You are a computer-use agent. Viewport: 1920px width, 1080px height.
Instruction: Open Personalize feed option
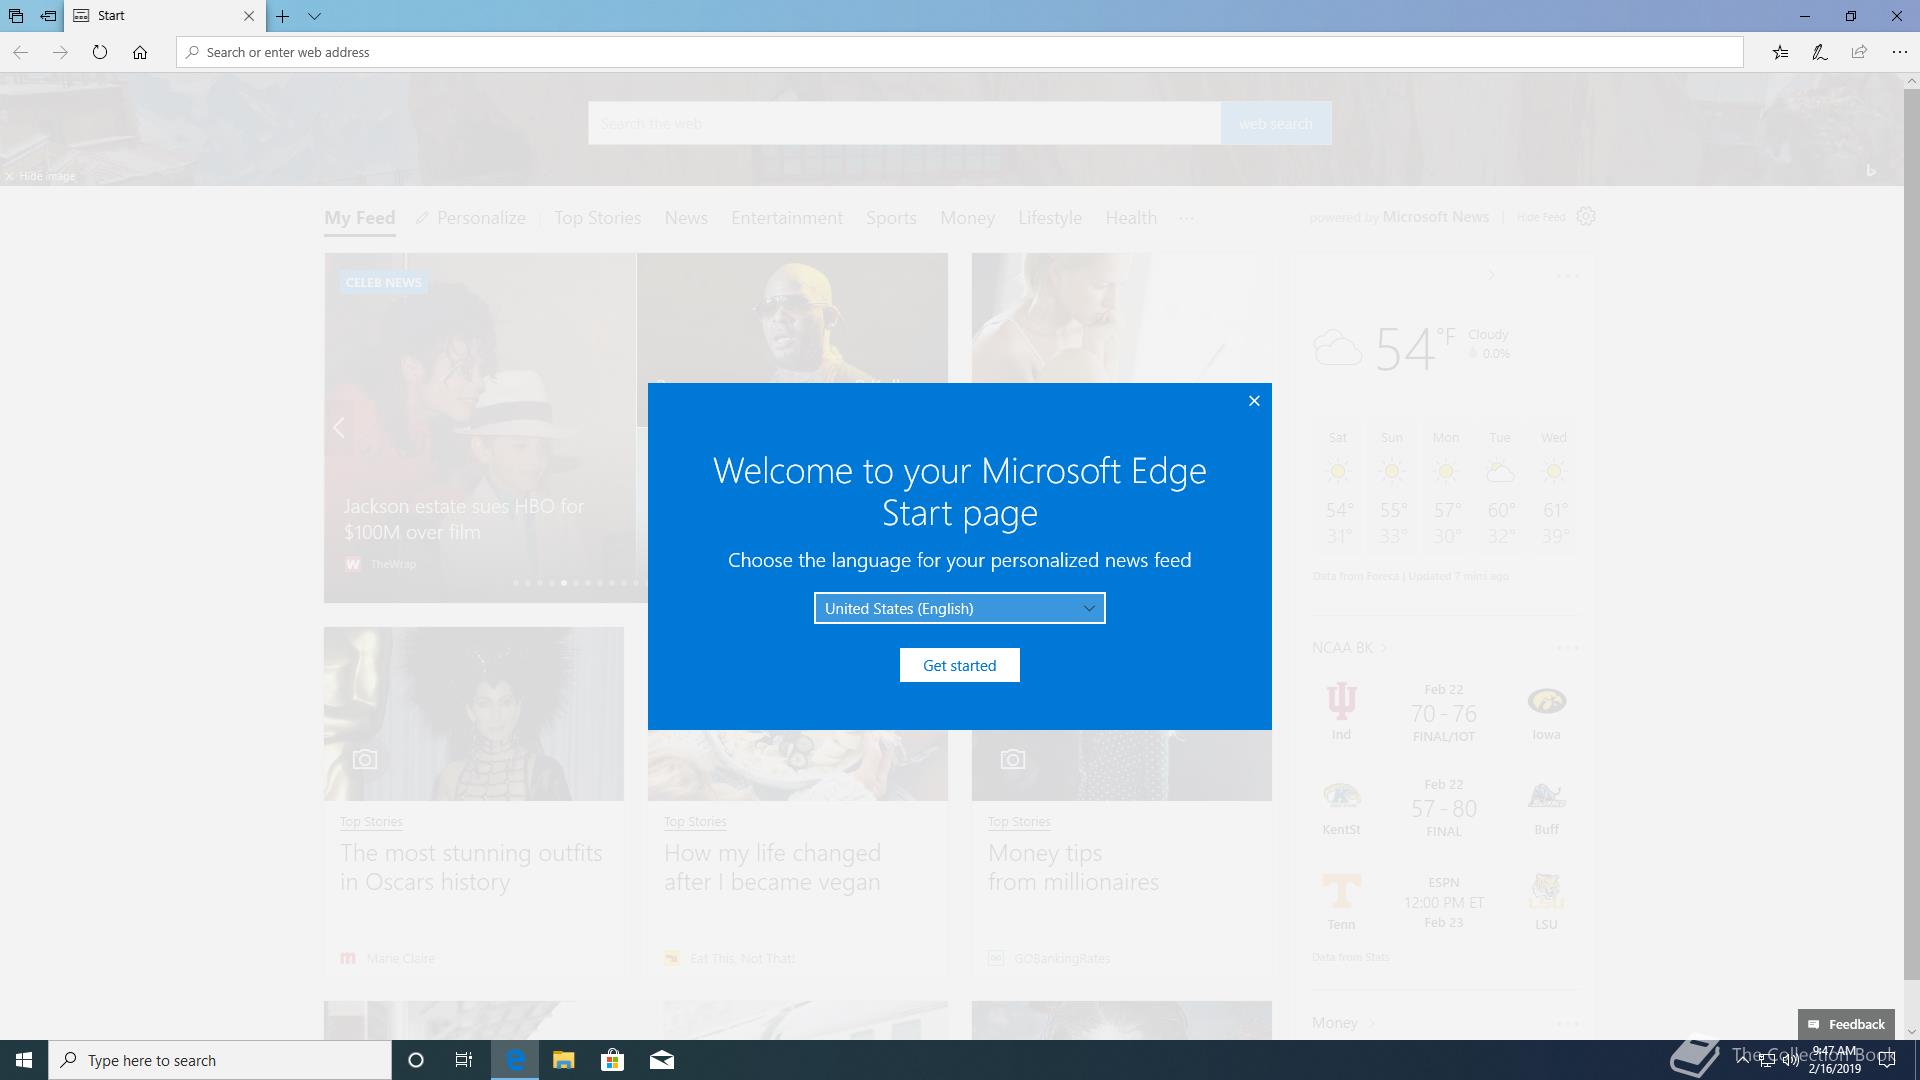[x=471, y=218]
